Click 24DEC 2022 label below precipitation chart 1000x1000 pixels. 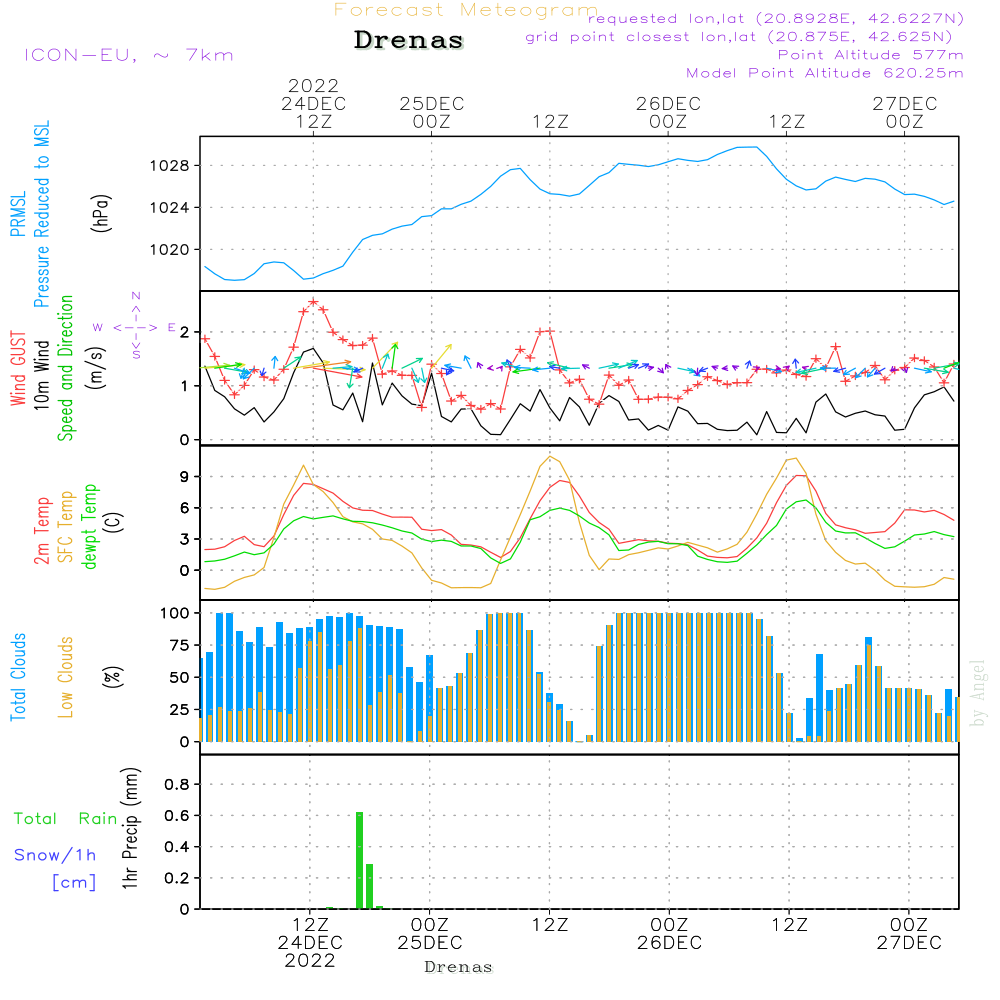pyautogui.click(x=310, y=942)
